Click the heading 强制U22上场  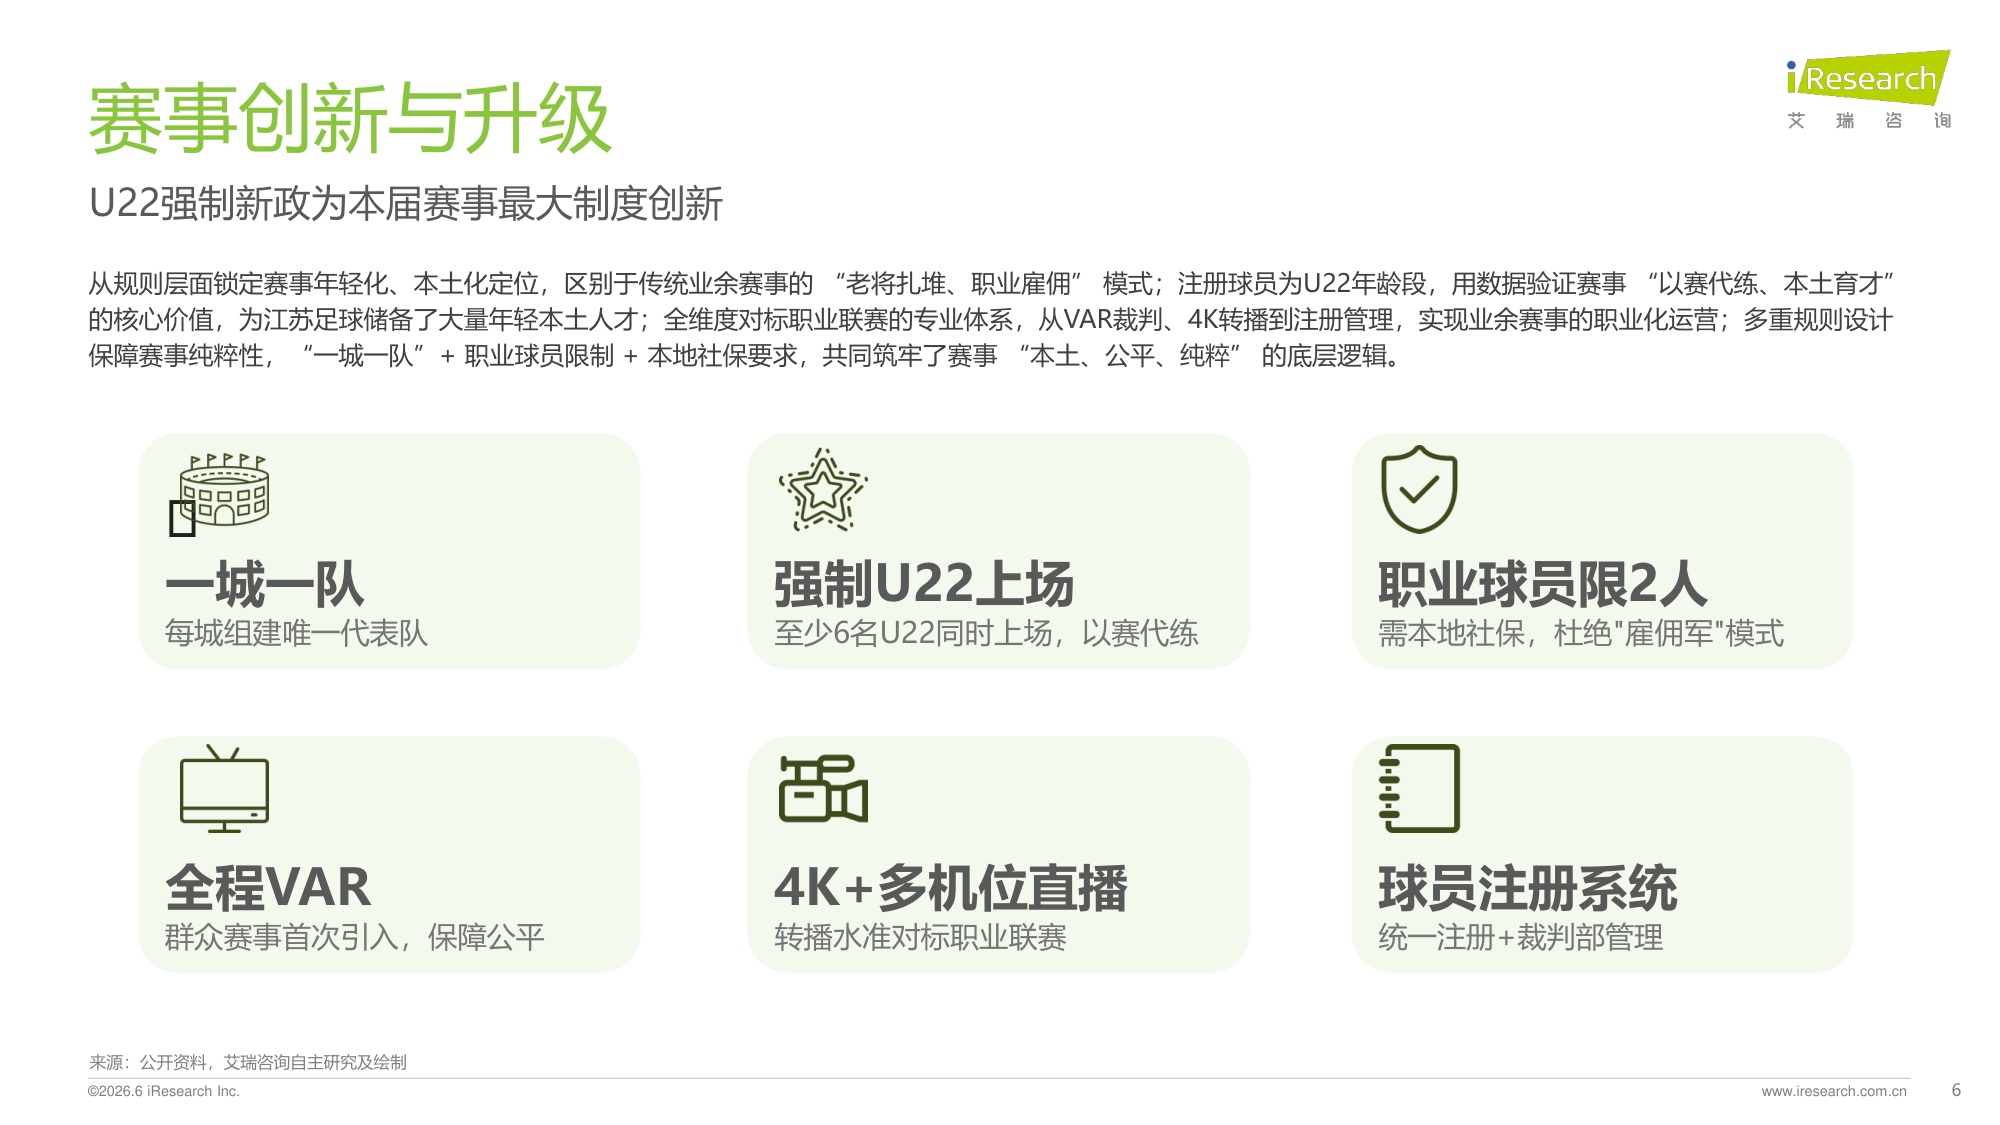(924, 584)
